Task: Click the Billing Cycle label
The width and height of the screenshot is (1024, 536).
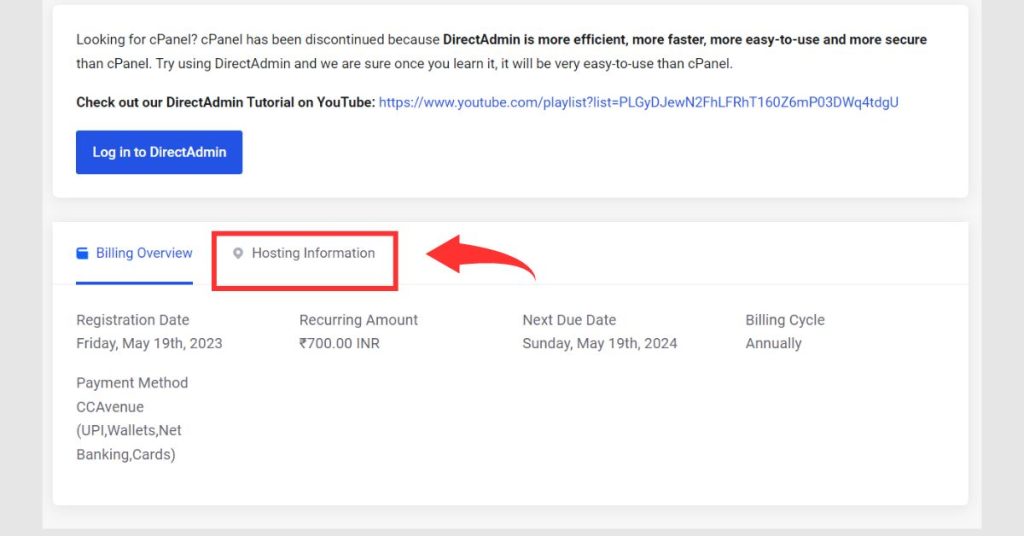Action: tap(785, 320)
